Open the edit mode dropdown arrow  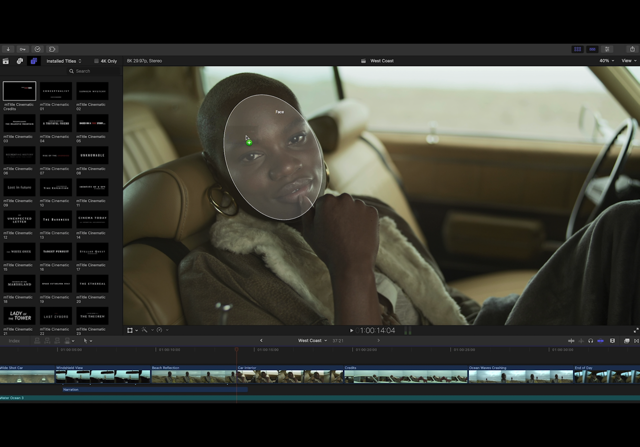pyautogui.click(x=73, y=341)
